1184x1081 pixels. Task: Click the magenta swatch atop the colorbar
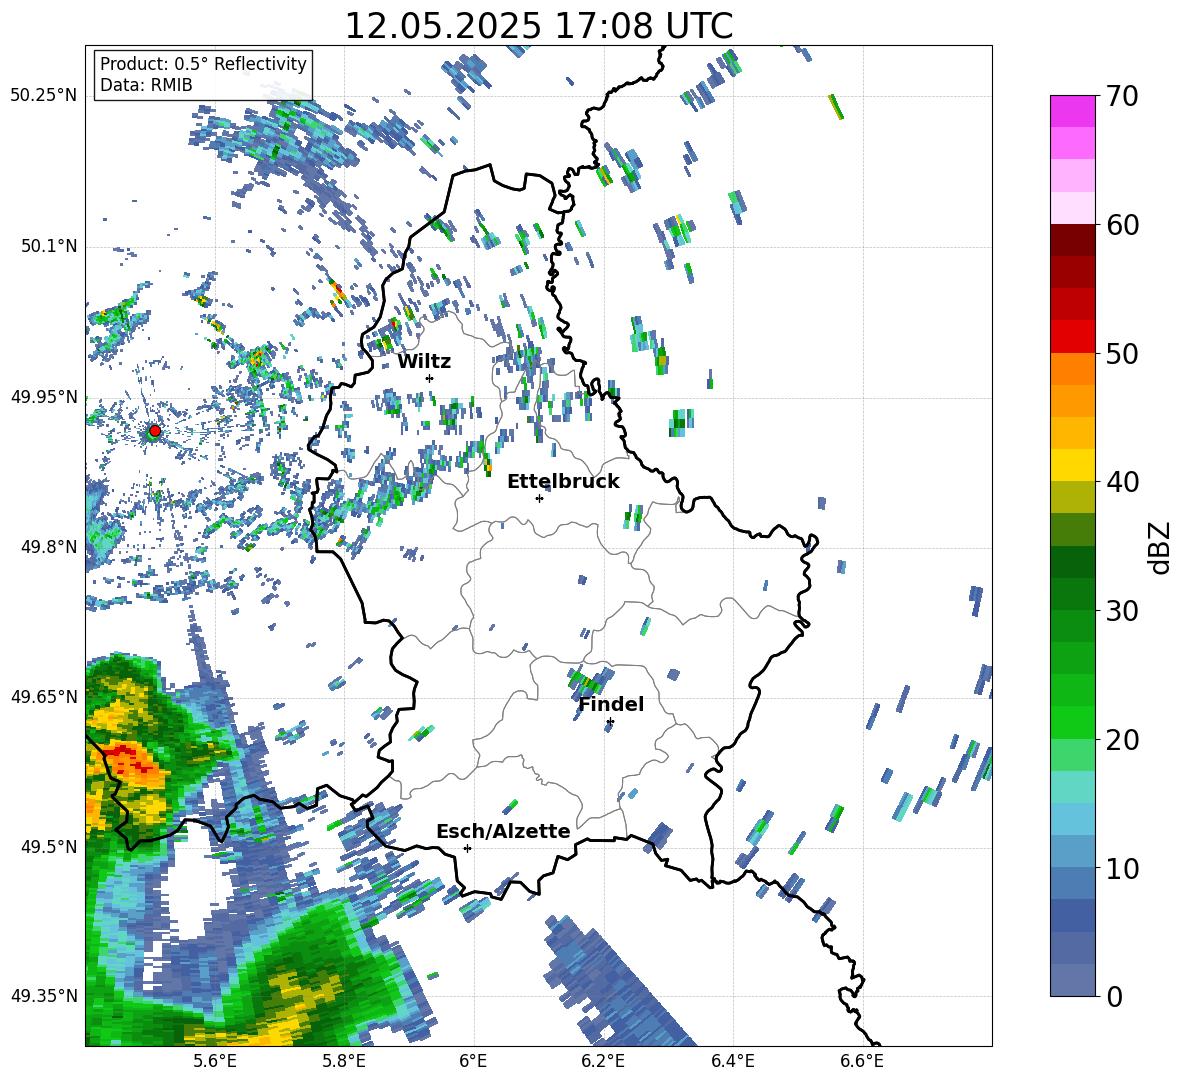click(1073, 111)
